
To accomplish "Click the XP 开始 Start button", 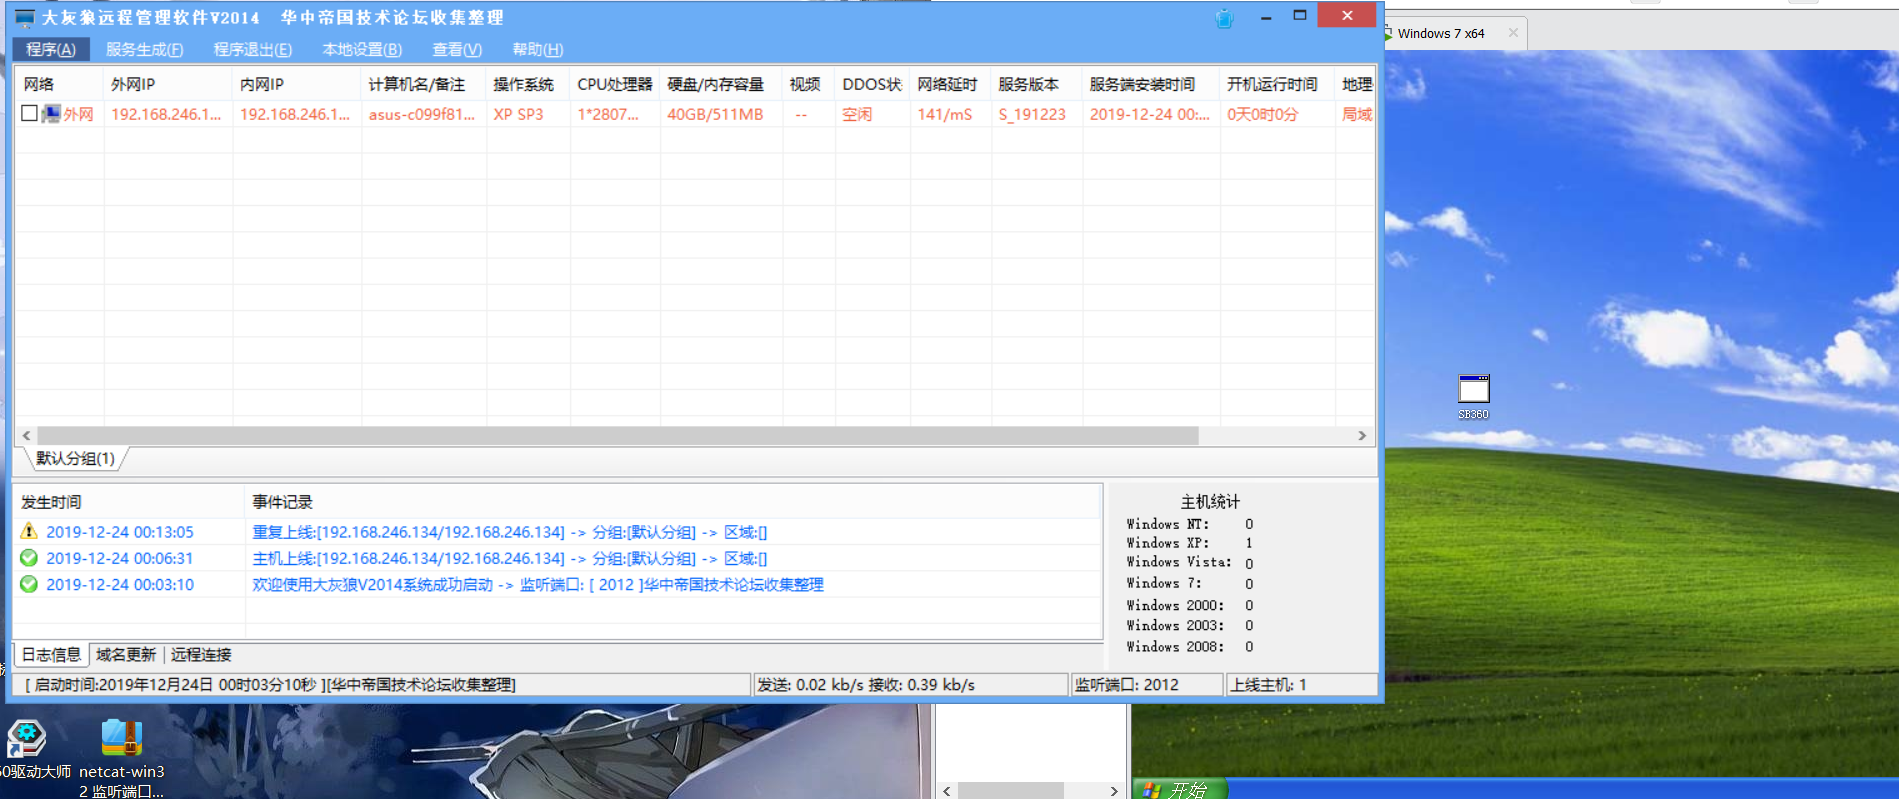I will pyautogui.click(x=1179, y=789).
